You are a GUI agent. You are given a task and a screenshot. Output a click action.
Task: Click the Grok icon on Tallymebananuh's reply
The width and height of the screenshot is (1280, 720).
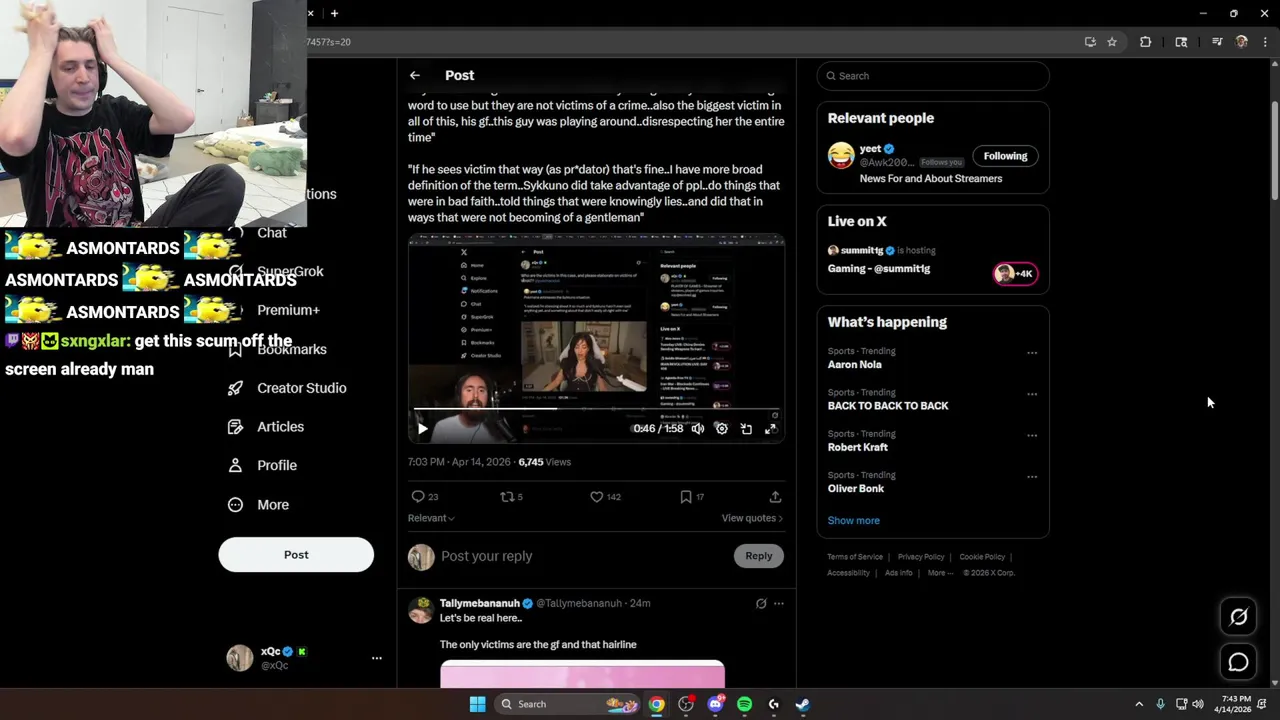click(x=761, y=603)
